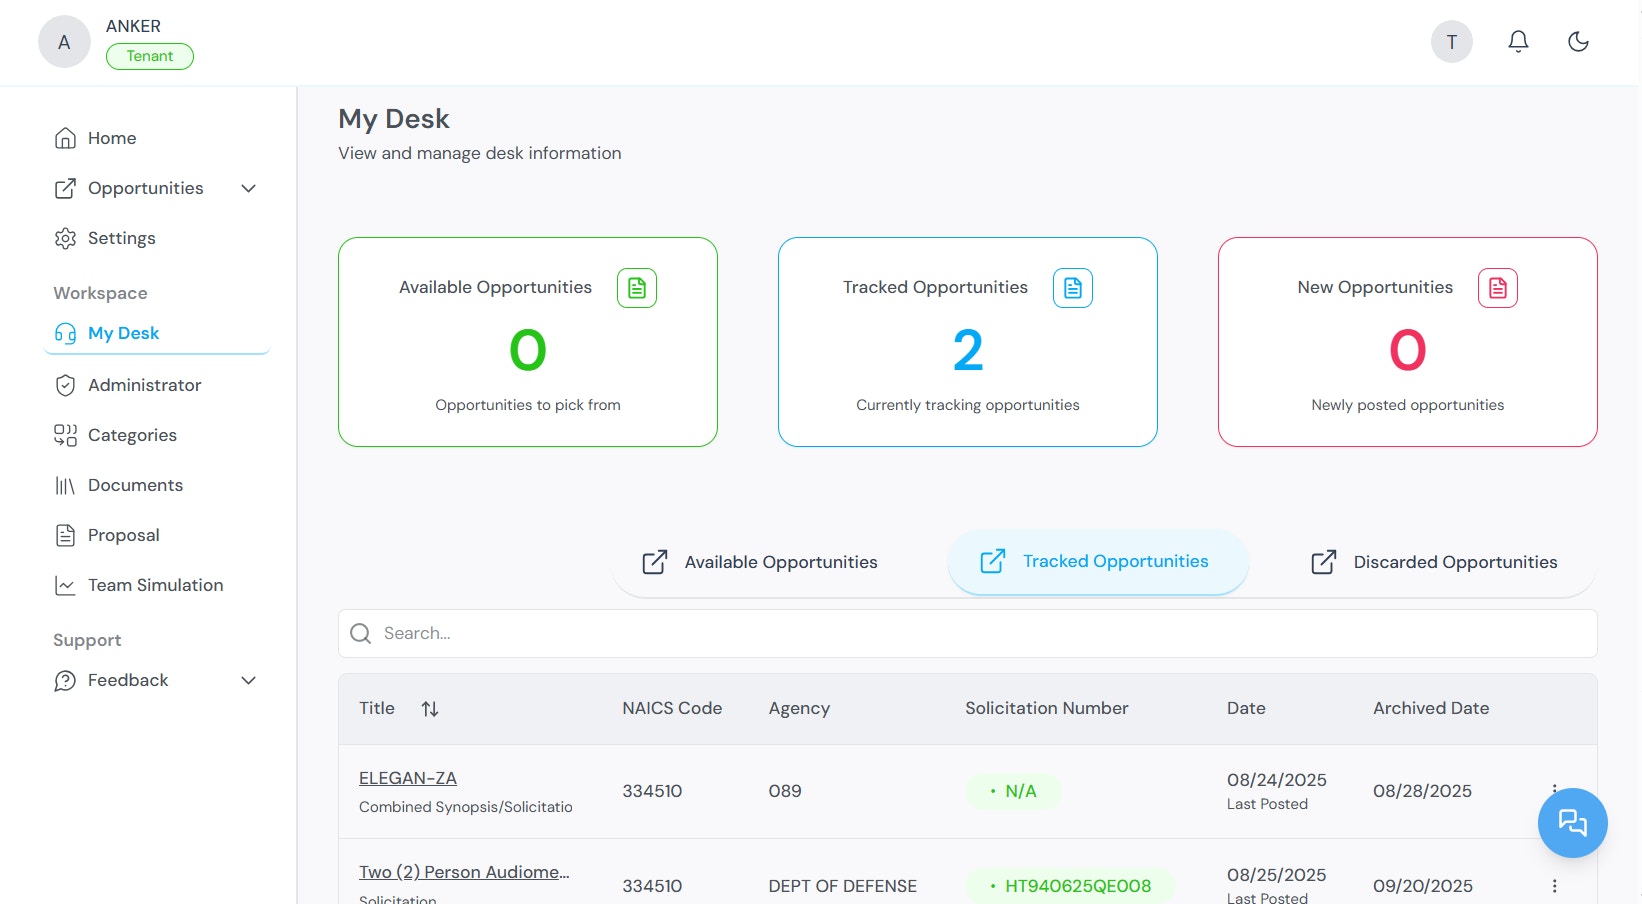
Task: Expand the Feedback chevron
Action: click(249, 680)
